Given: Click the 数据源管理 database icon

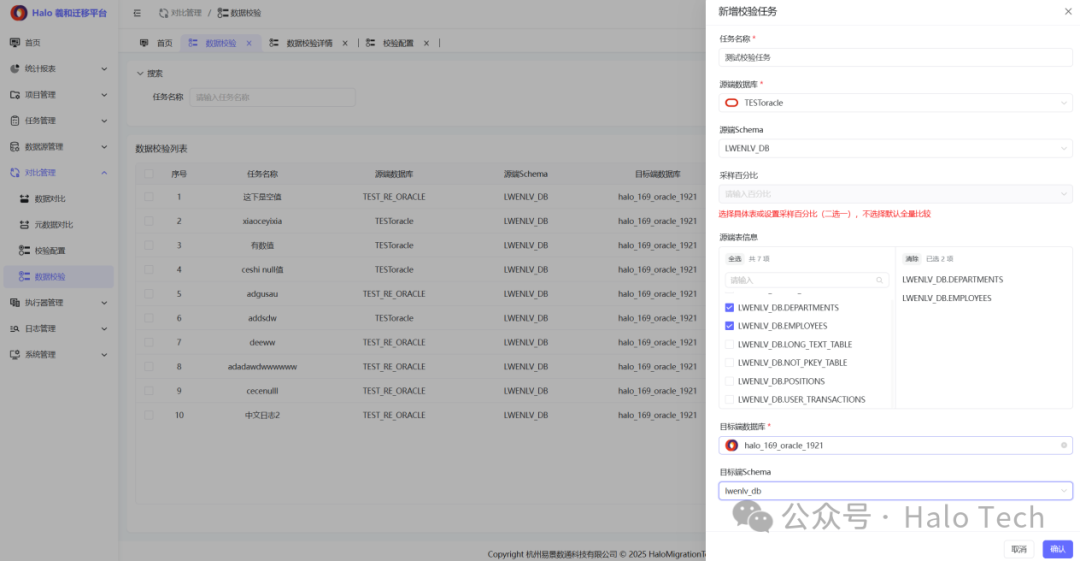Looking at the screenshot, I should 15,147.
